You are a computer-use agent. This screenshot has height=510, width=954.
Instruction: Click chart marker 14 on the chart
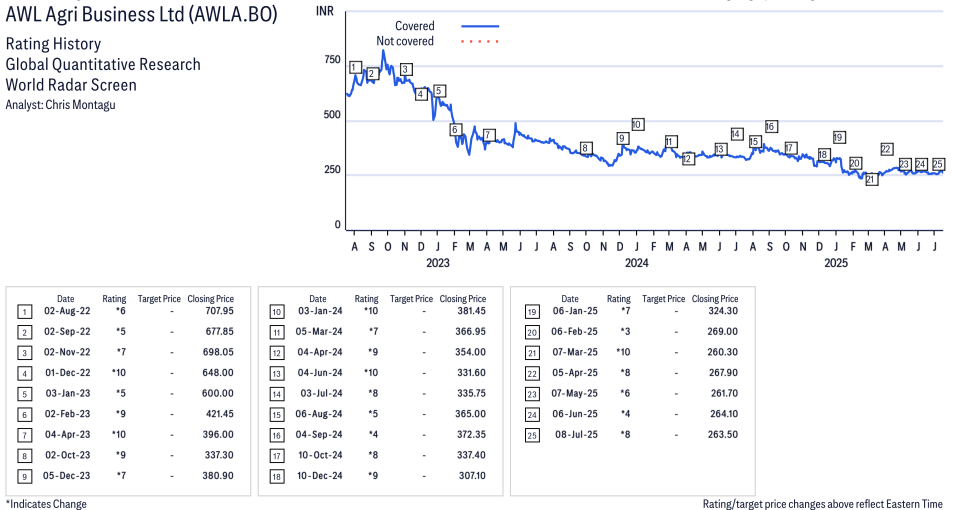click(x=737, y=134)
